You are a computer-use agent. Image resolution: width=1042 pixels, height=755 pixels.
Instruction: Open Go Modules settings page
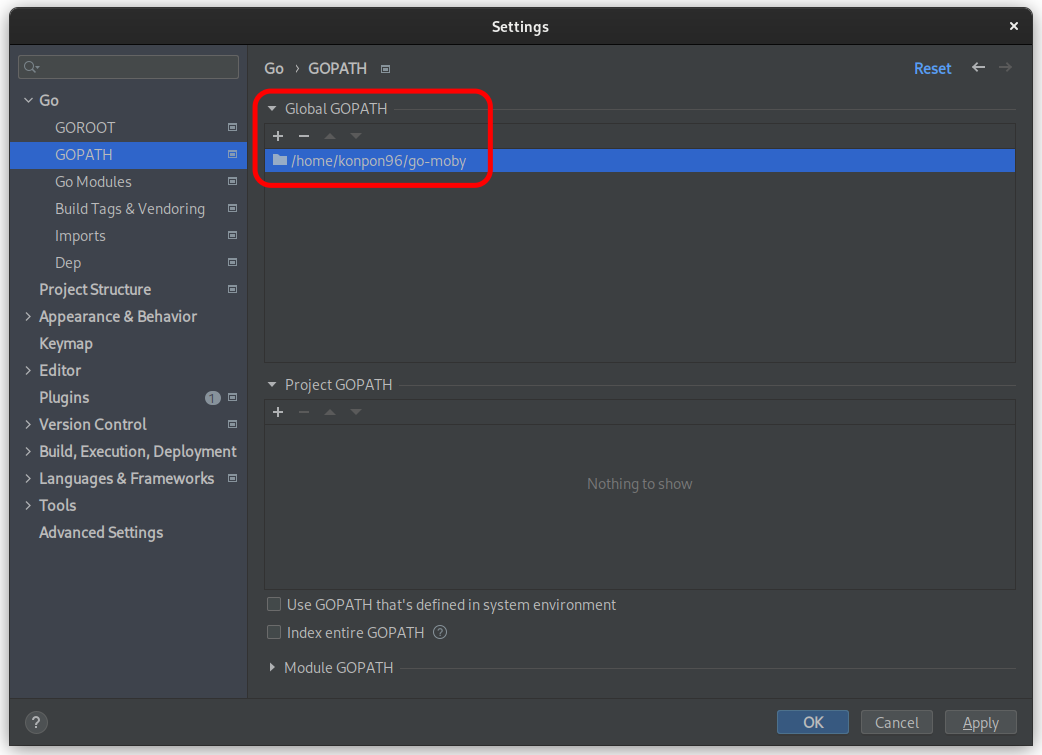pos(93,181)
